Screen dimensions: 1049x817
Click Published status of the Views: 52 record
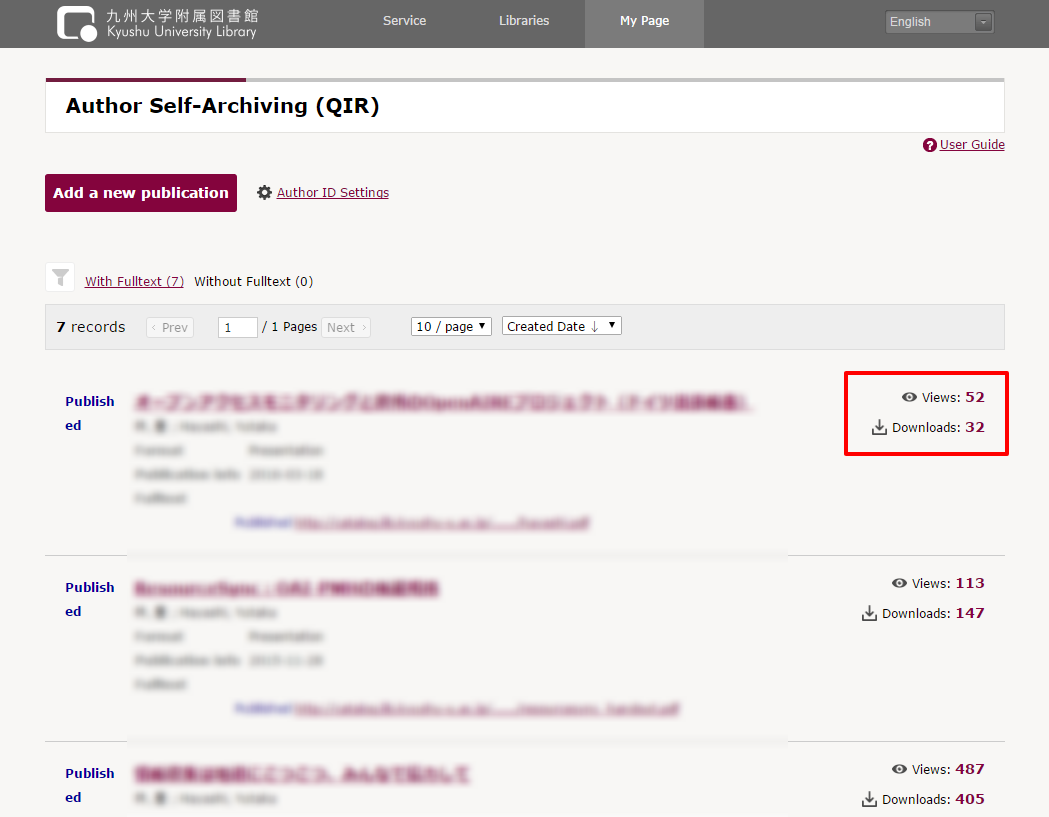(x=90, y=413)
